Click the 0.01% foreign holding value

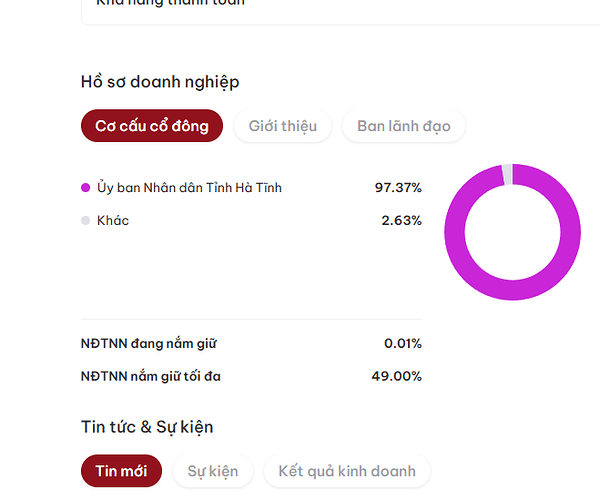click(403, 344)
